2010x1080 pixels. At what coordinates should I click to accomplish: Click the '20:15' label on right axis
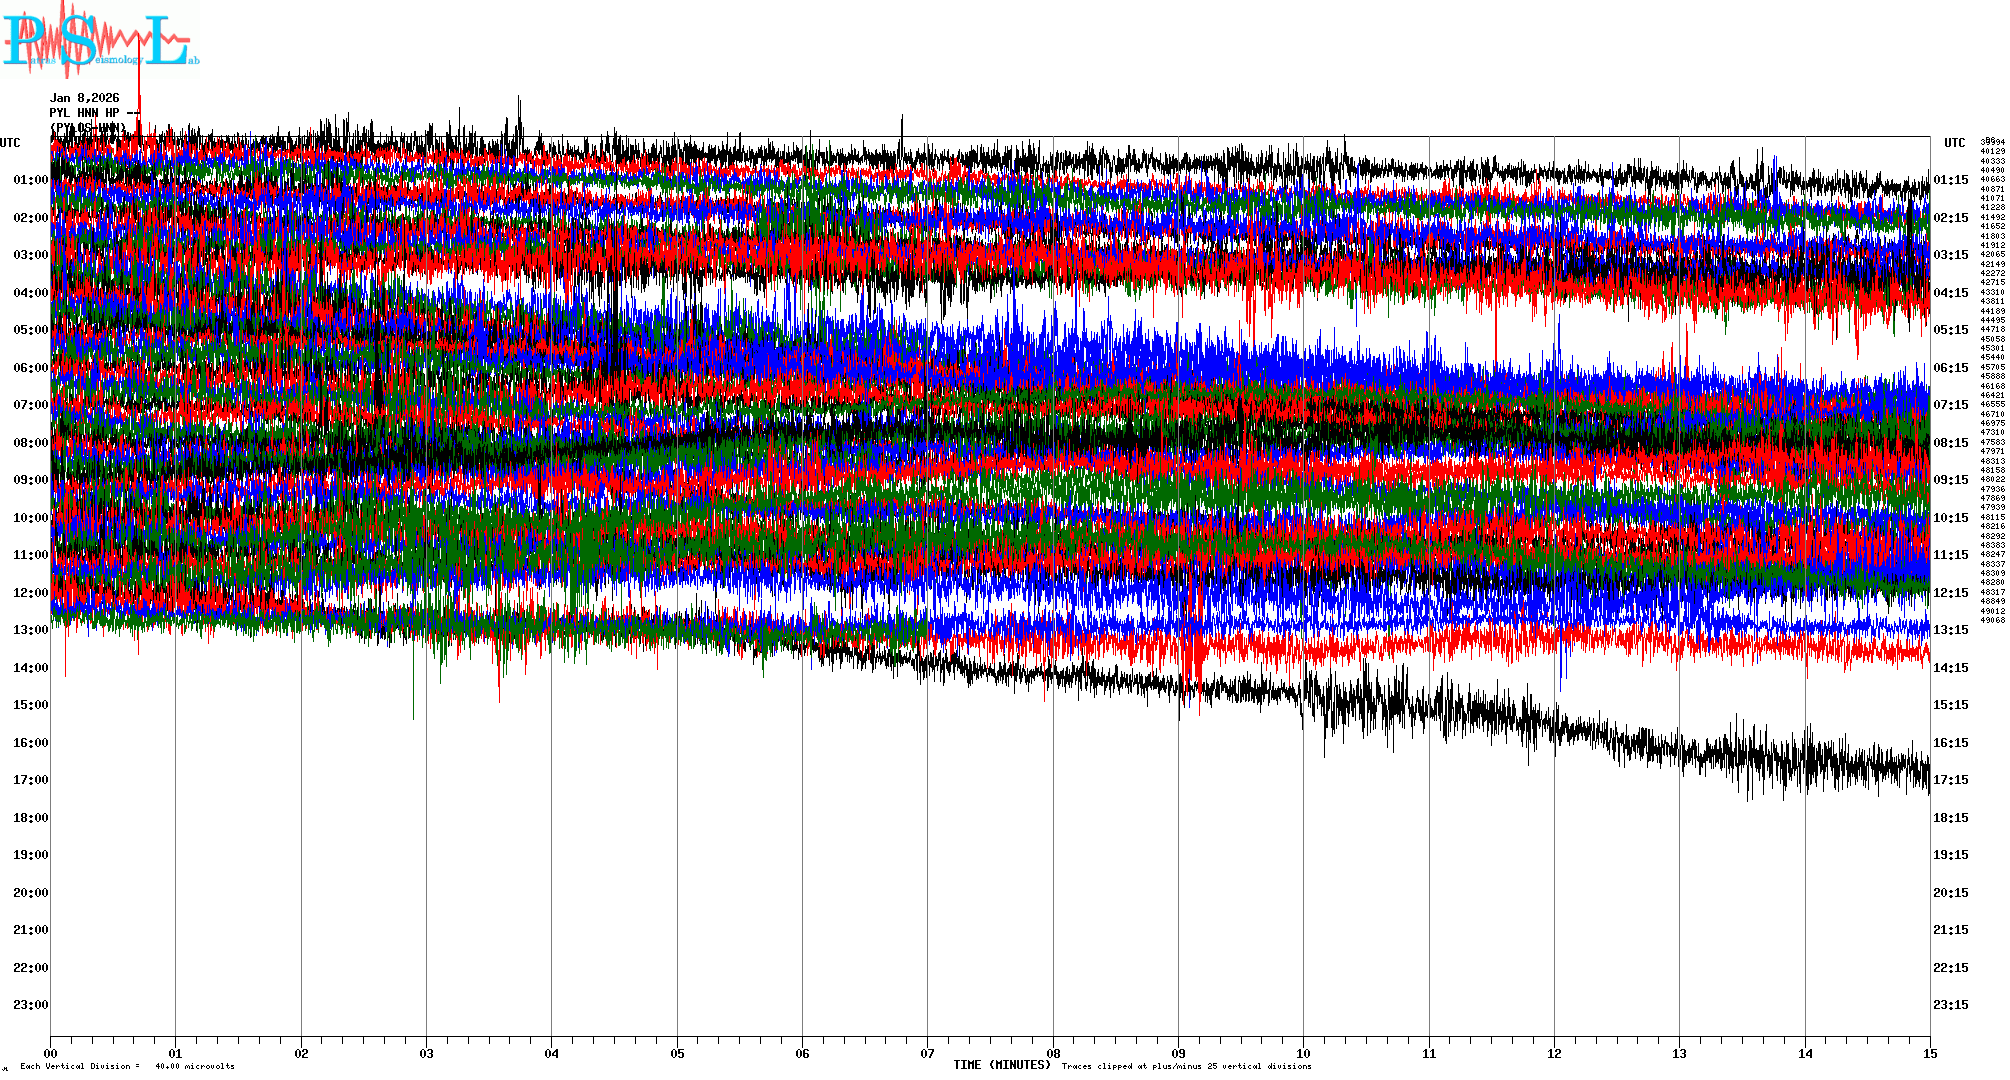(1950, 893)
